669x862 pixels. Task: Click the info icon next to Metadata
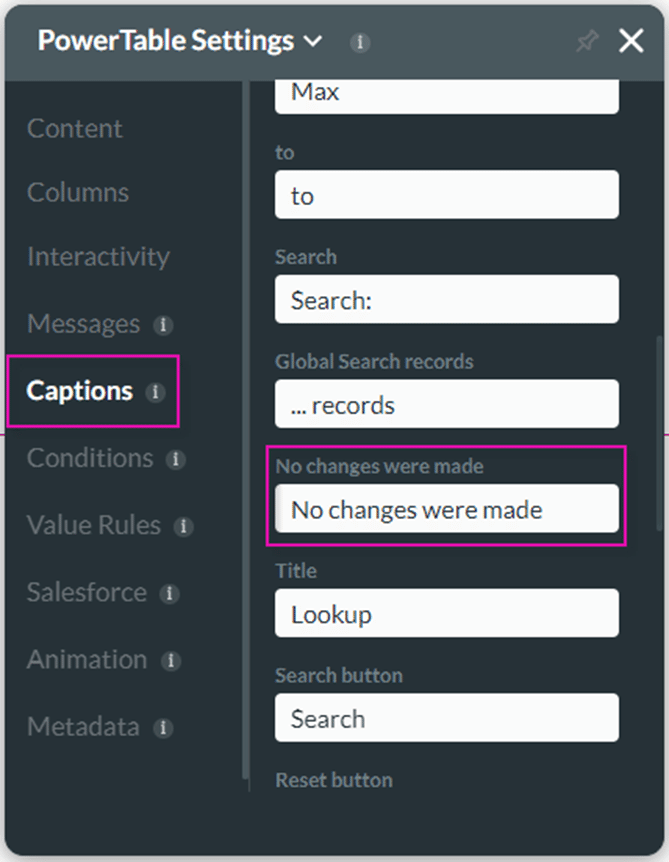click(x=162, y=728)
